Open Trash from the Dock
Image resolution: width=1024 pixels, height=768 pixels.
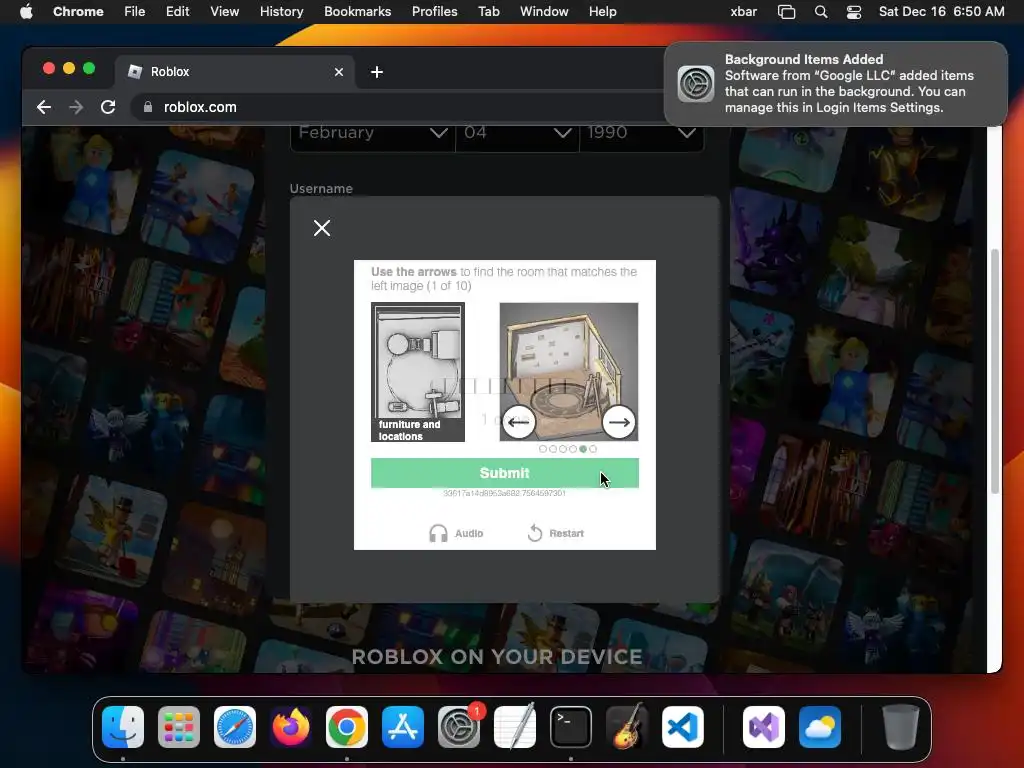point(901,727)
